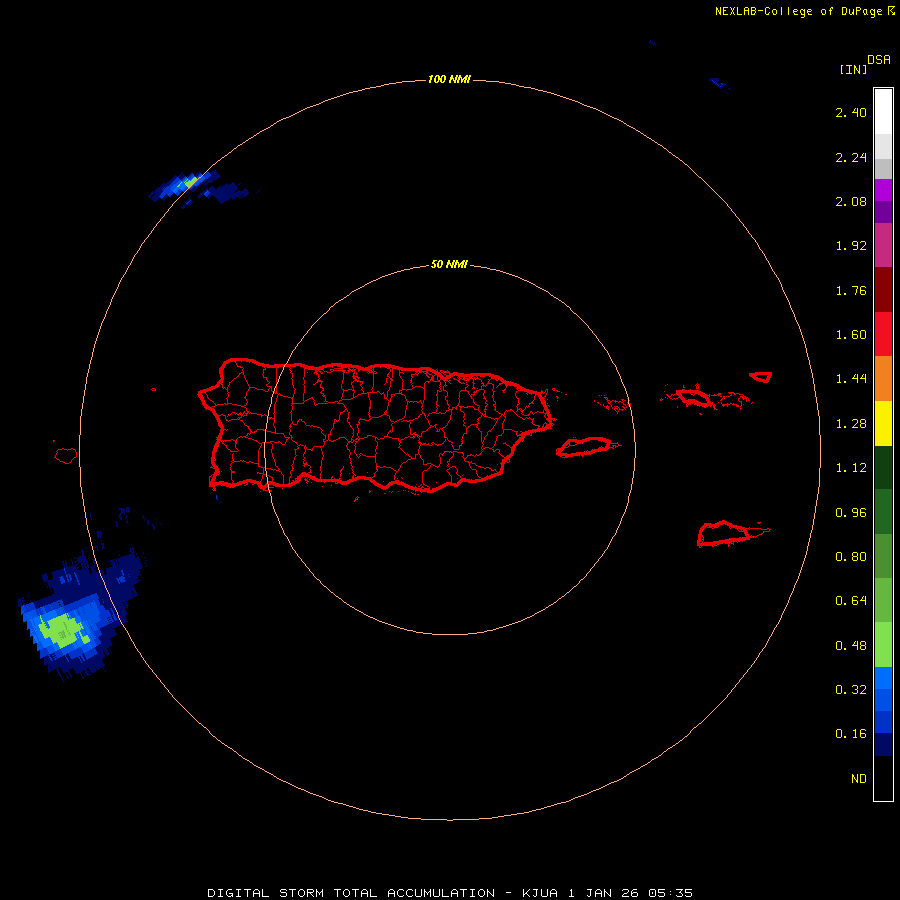Select the 0.48 legend value
The image size is (900, 900).
(x=851, y=646)
